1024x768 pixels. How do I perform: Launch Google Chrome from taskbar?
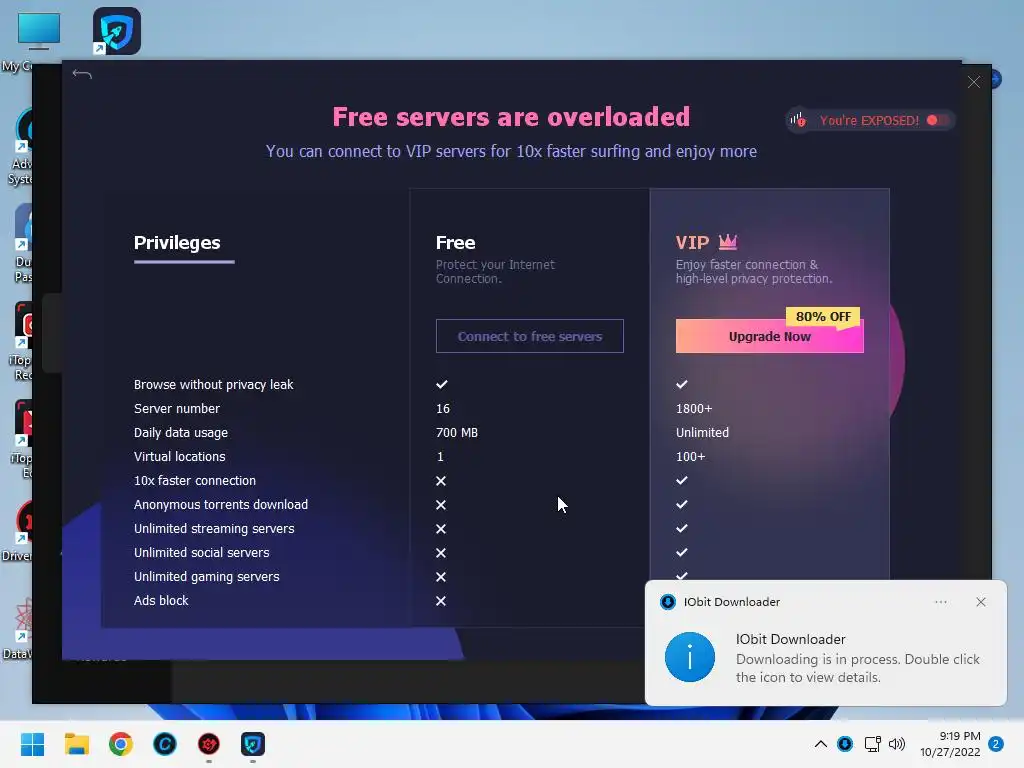(121, 744)
